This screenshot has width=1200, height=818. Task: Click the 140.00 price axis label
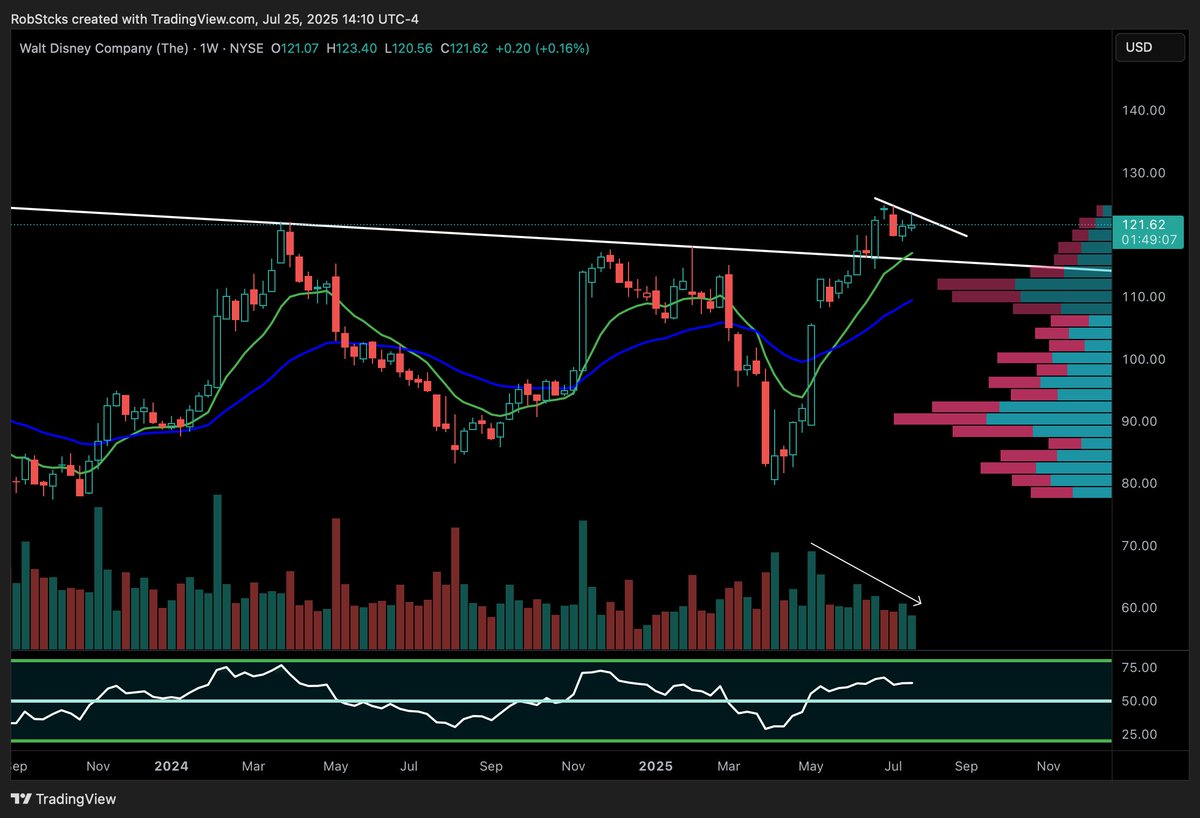pos(1142,110)
